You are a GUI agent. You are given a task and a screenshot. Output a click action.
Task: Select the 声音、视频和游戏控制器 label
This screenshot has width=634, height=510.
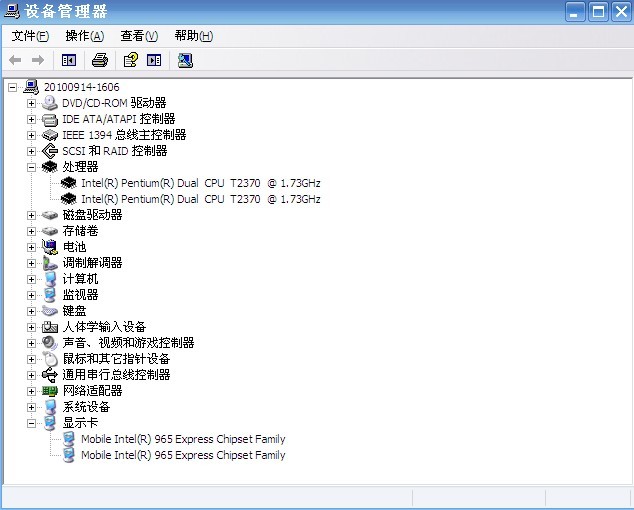point(128,343)
